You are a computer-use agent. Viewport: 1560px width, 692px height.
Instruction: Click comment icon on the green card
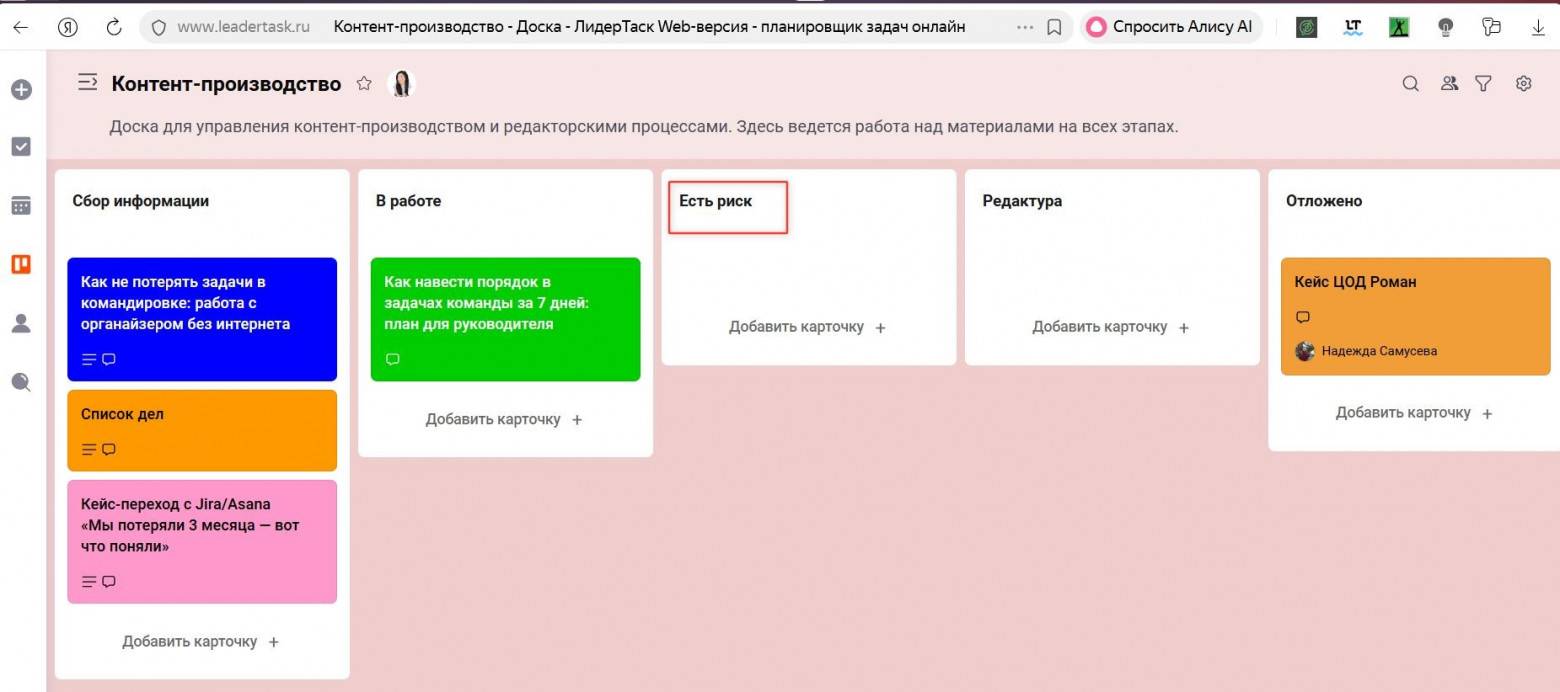[x=392, y=359]
